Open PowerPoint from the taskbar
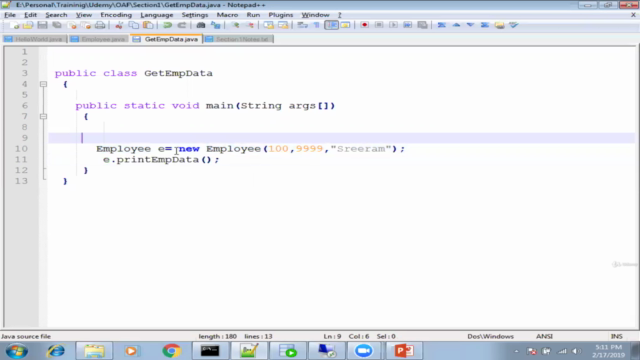The height and width of the screenshot is (360, 640). pyautogui.click(x=404, y=351)
